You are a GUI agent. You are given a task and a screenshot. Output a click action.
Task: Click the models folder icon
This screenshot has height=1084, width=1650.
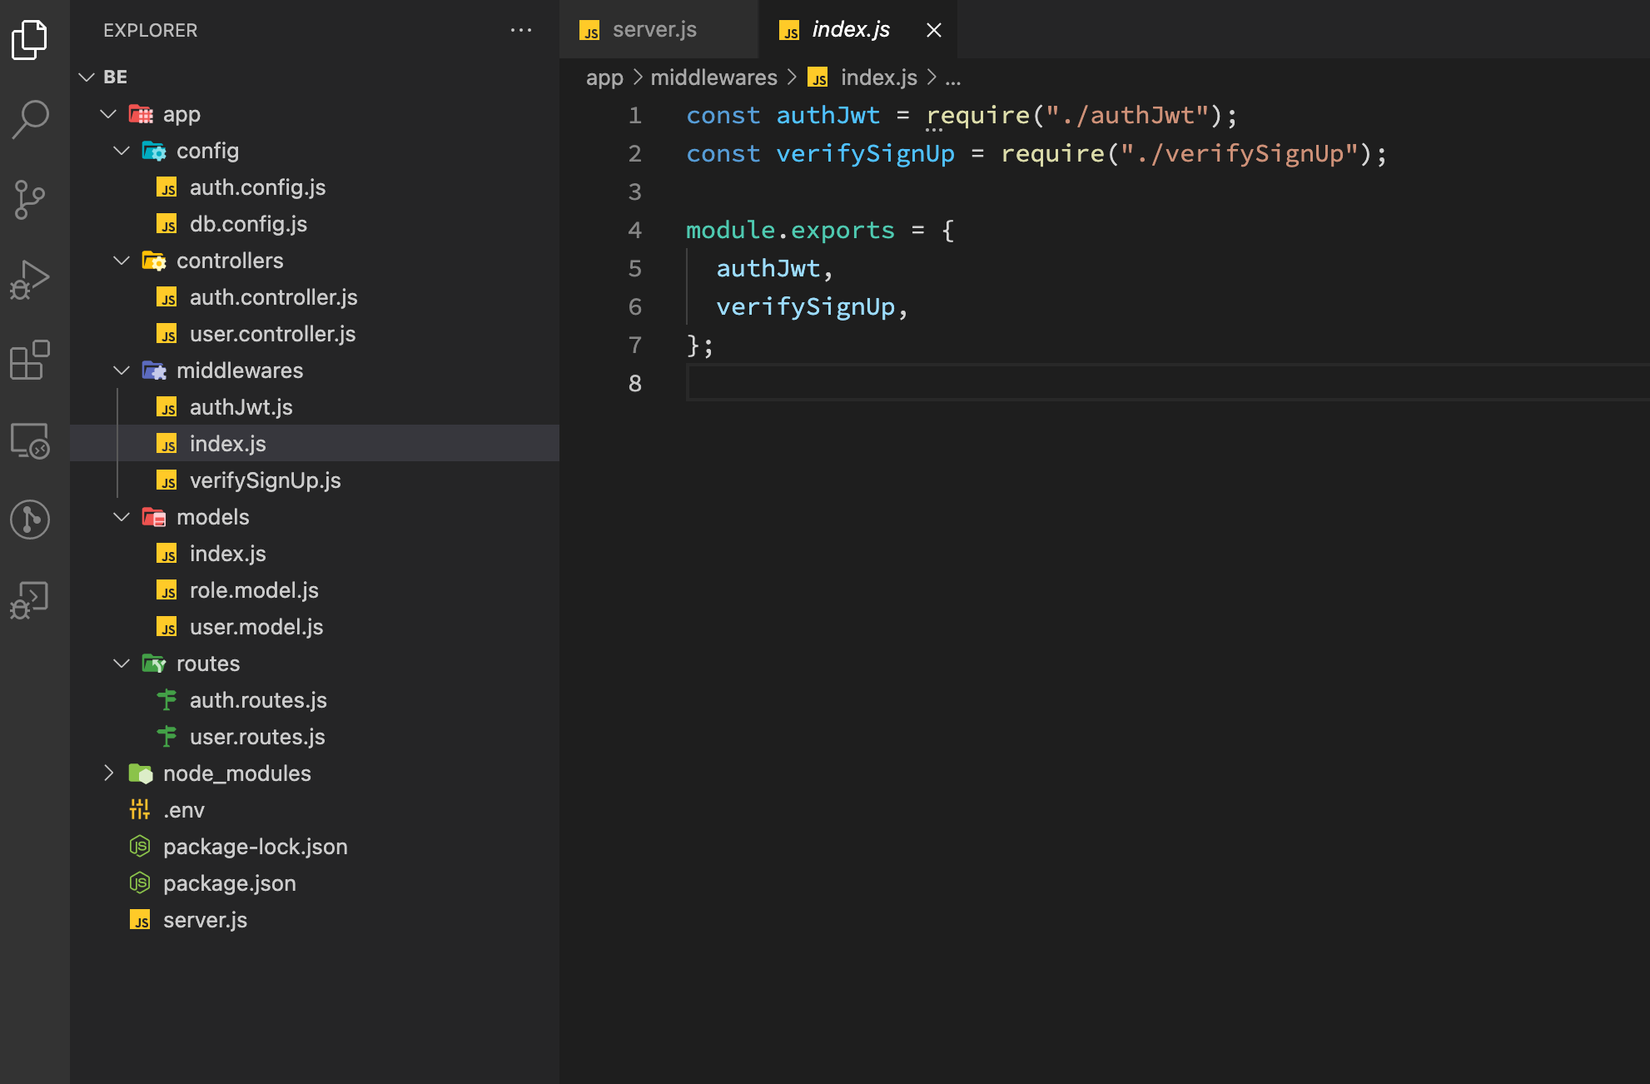[x=154, y=517]
